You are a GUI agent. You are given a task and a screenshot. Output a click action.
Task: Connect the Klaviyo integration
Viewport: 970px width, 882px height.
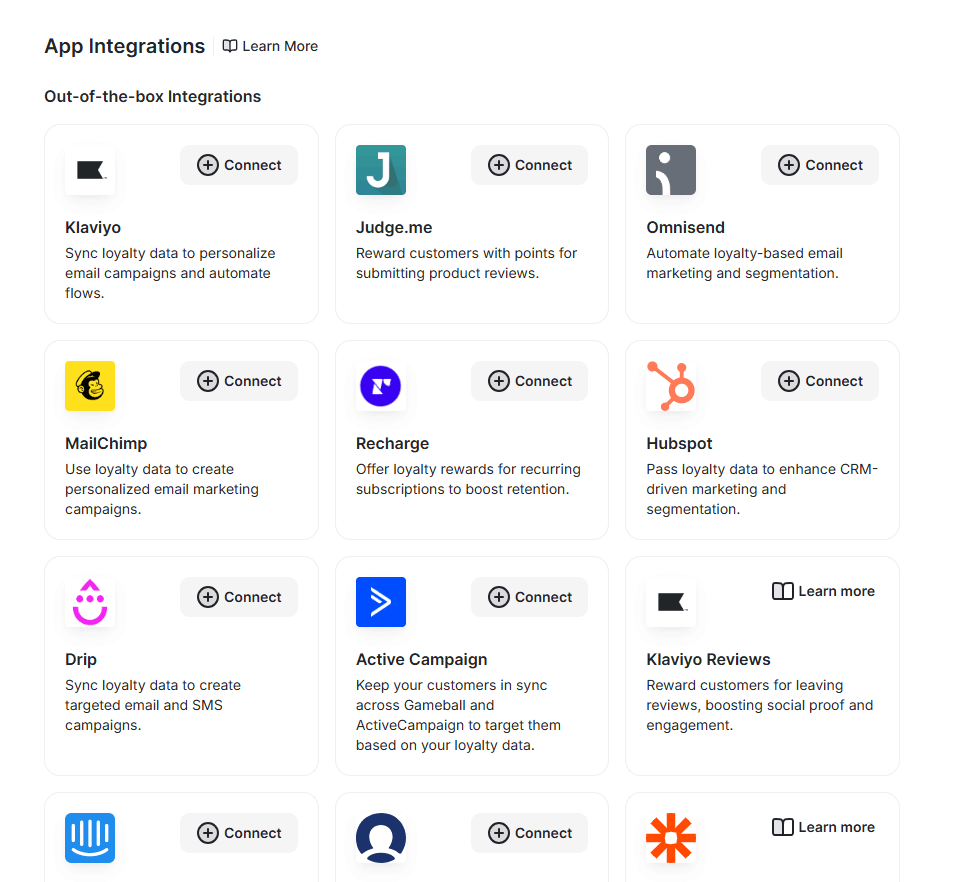[239, 165]
